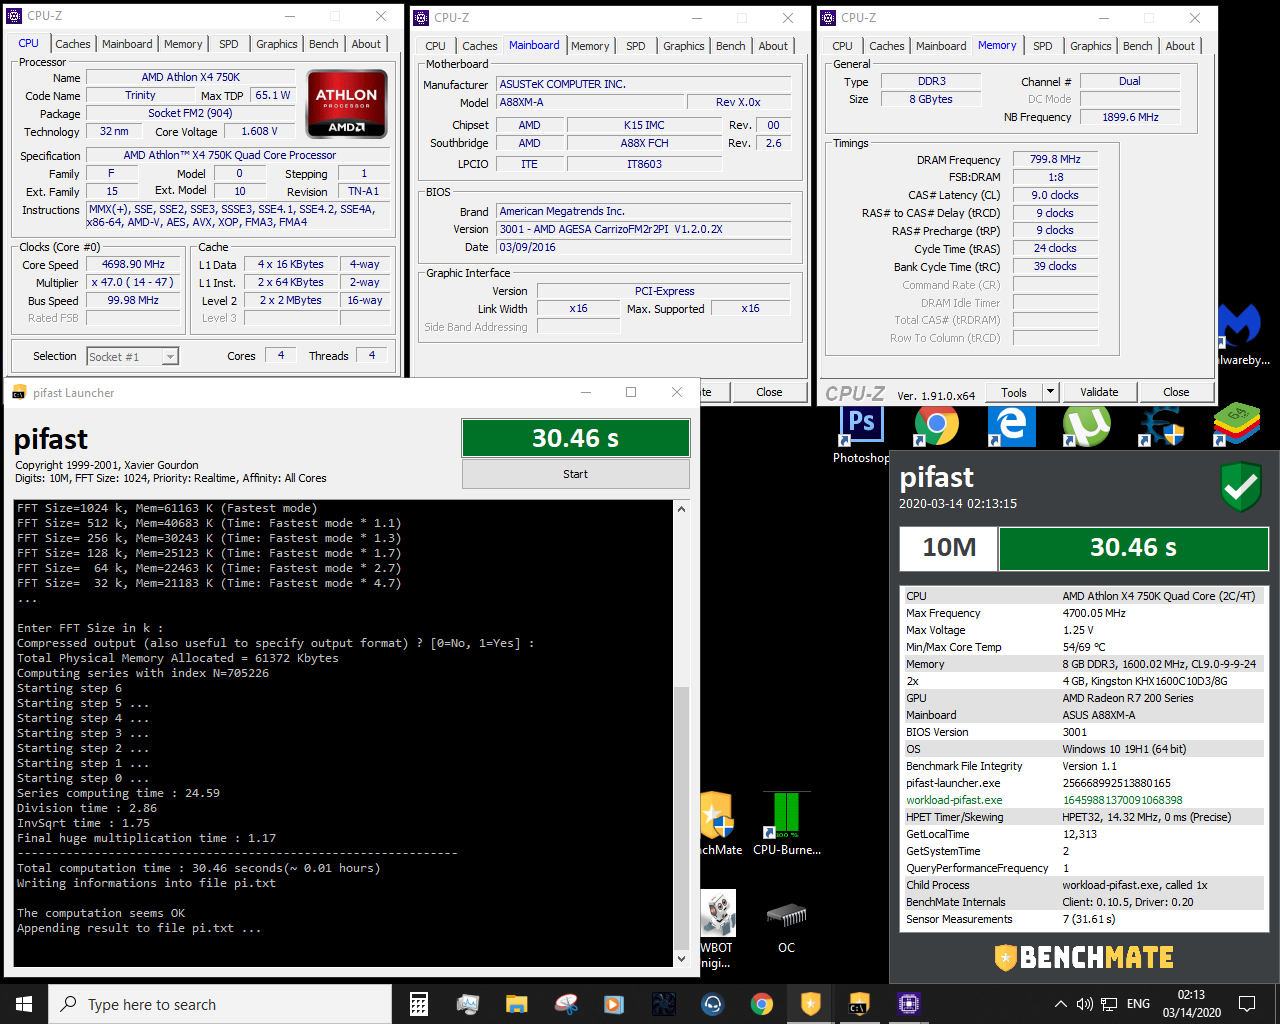Click the Validate button in CPU-Z
Screen dimensions: 1280x1024
coord(1099,392)
